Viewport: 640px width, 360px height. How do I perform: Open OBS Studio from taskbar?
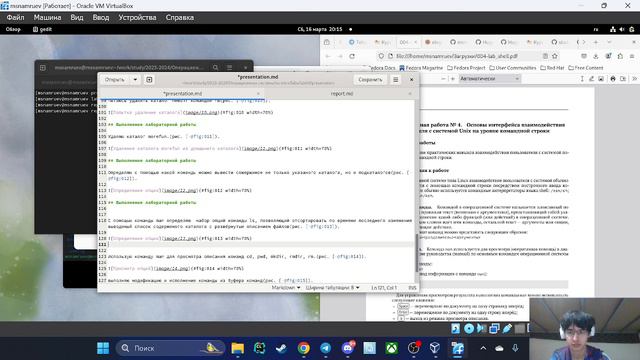[x=414, y=348]
